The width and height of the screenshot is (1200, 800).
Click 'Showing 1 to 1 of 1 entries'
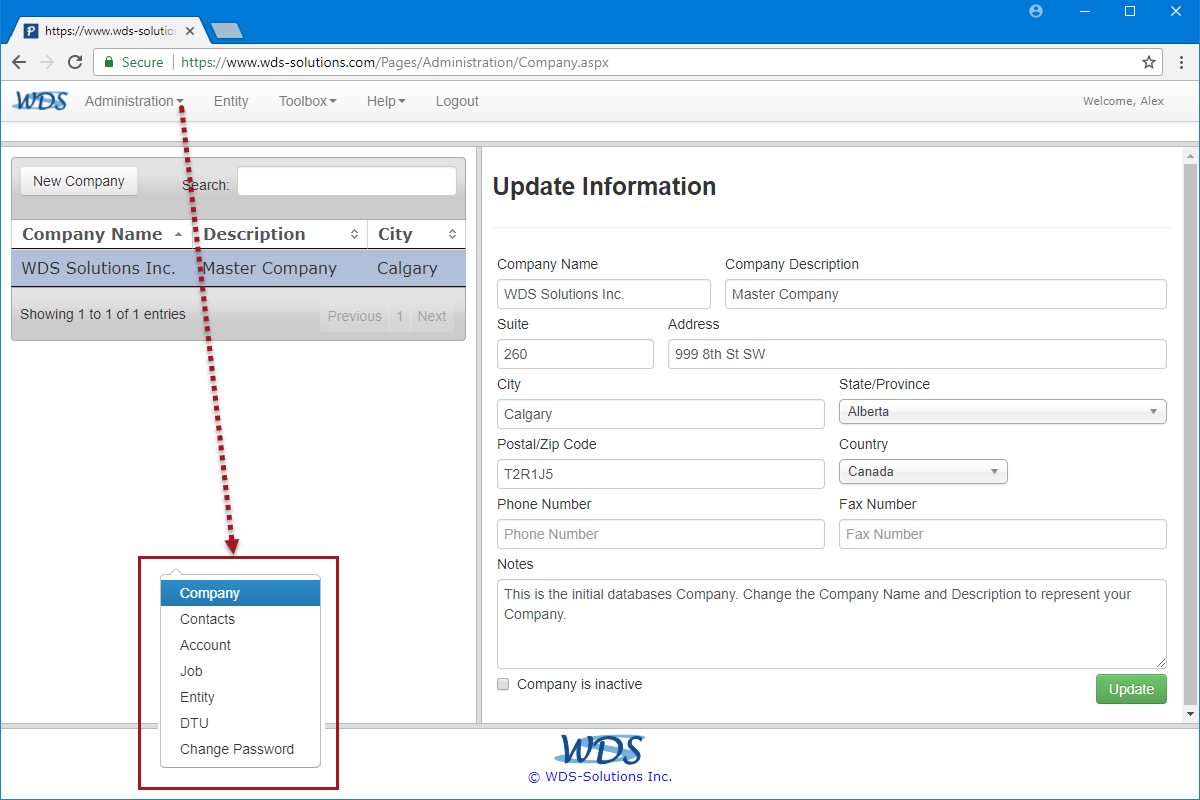[103, 314]
